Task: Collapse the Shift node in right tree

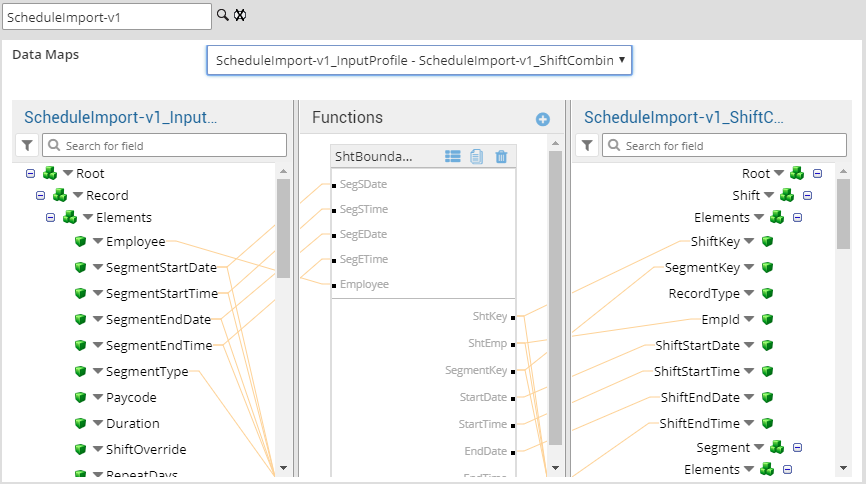Action: (807, 196)
